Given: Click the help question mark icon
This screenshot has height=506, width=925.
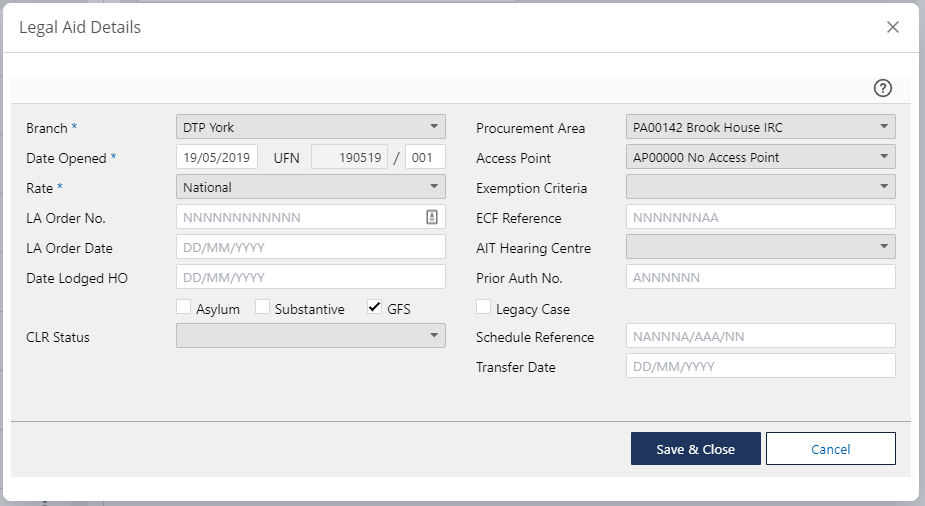Looking at the screenshot, I should tap(882, 88).
